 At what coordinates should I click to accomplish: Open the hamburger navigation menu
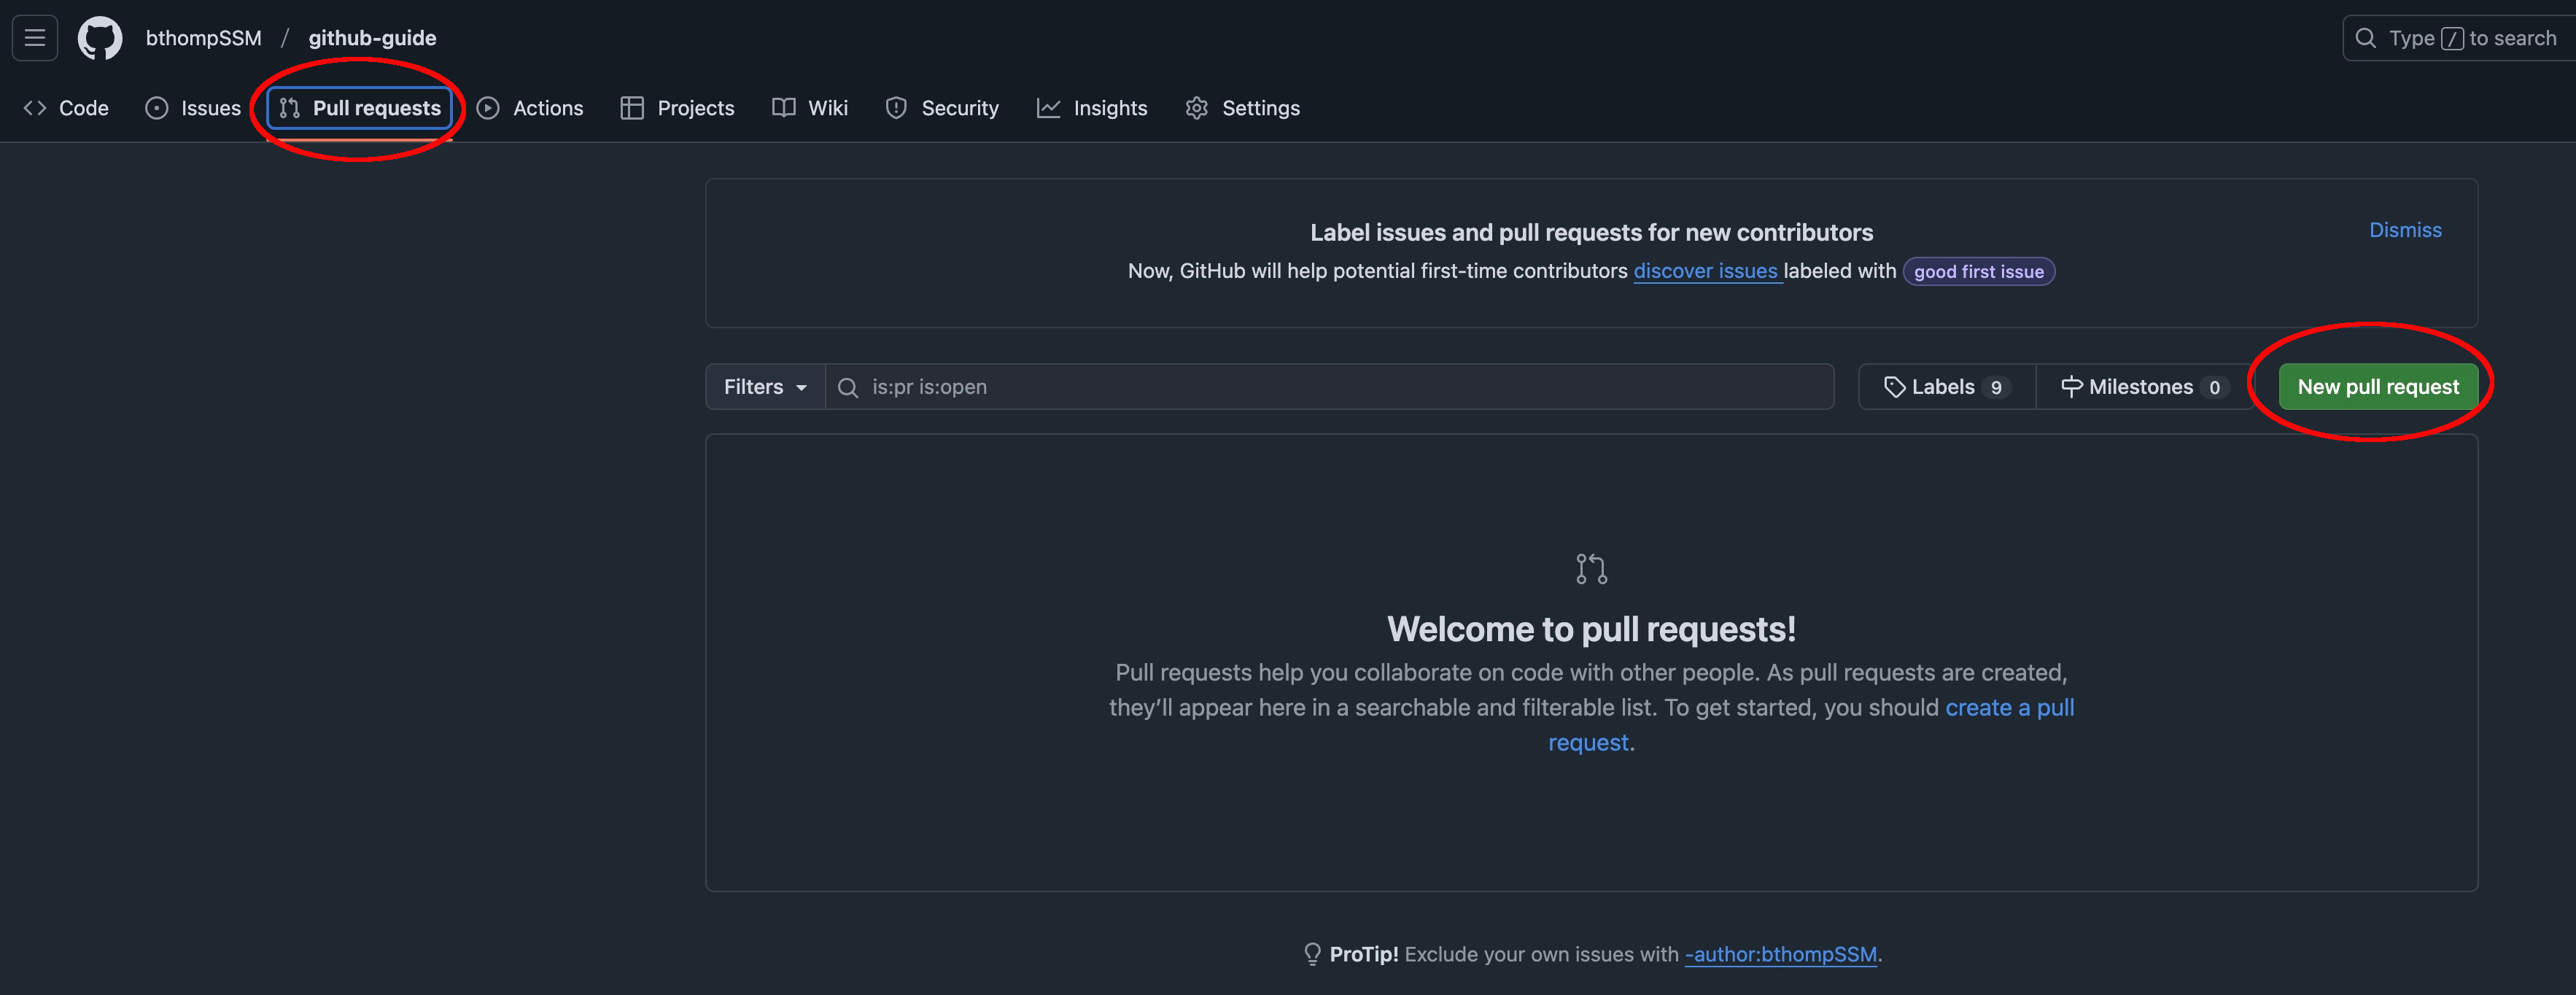pyautogui.click(x=35, y=38)
